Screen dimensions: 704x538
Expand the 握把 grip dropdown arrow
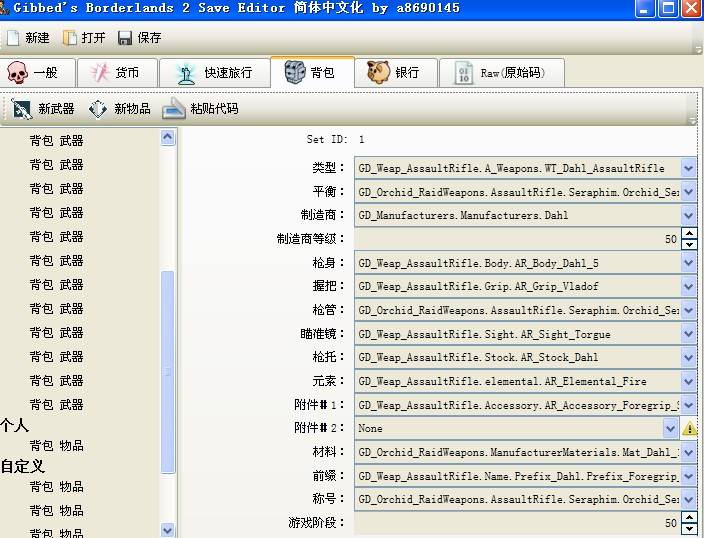688,287
